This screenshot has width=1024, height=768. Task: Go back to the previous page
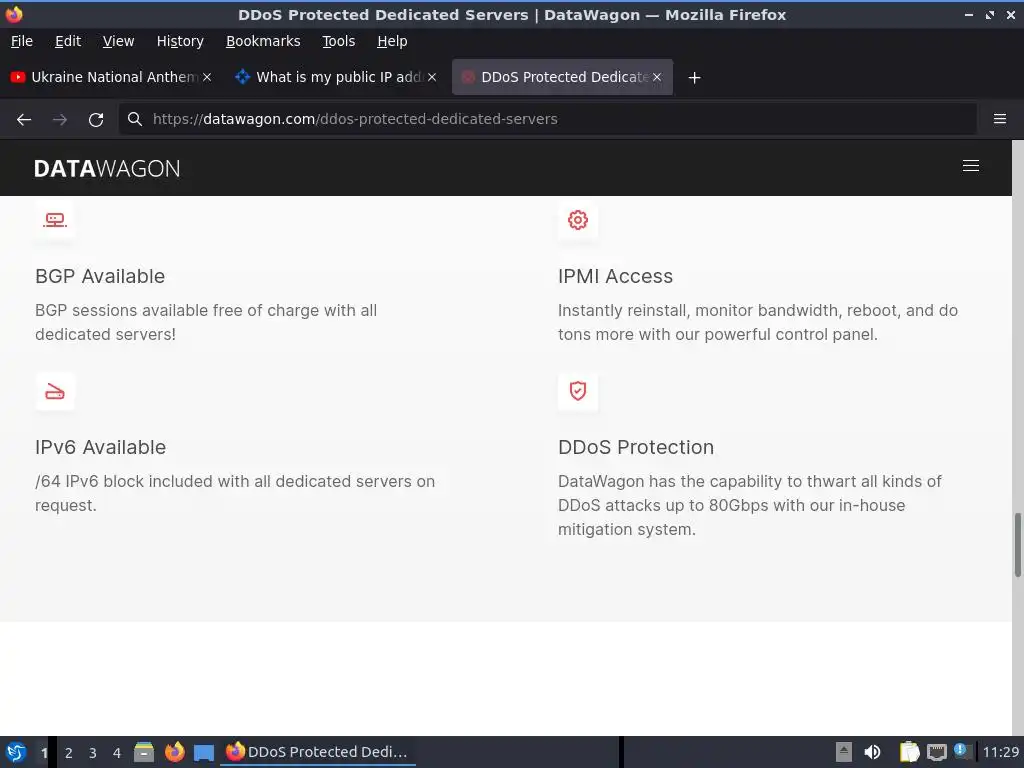coord(24,120)
